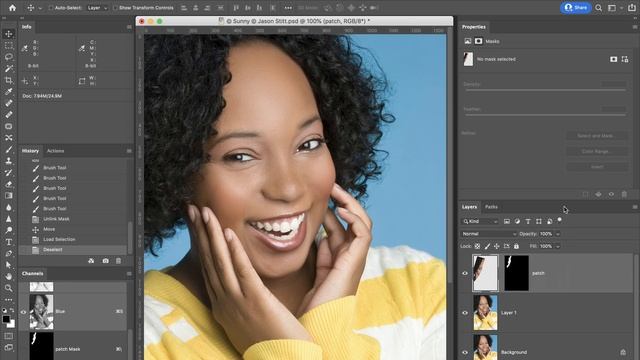Open the Normal blend mode dropdown

[x=489, y=234]
